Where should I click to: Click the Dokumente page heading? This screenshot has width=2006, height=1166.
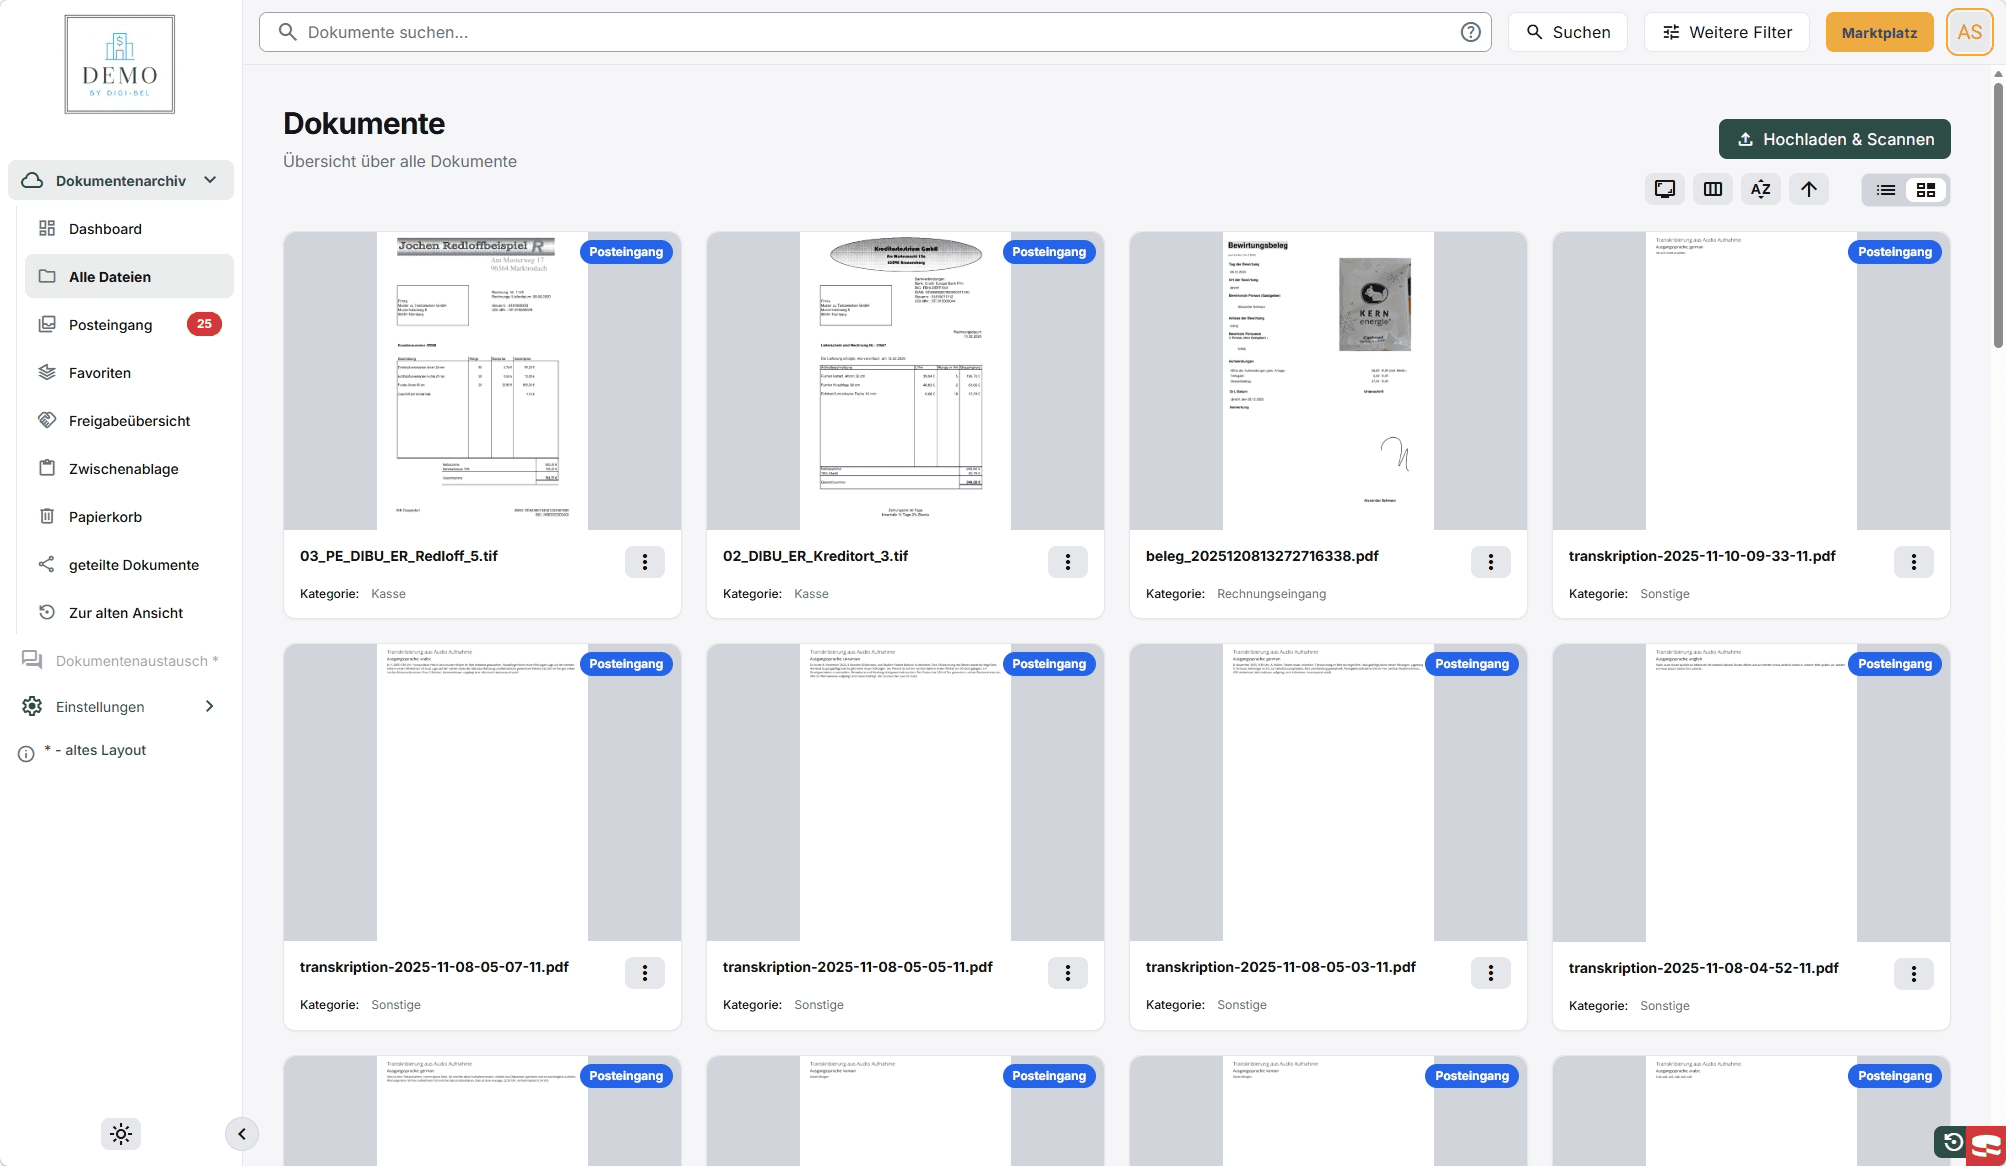click(364, 123)
